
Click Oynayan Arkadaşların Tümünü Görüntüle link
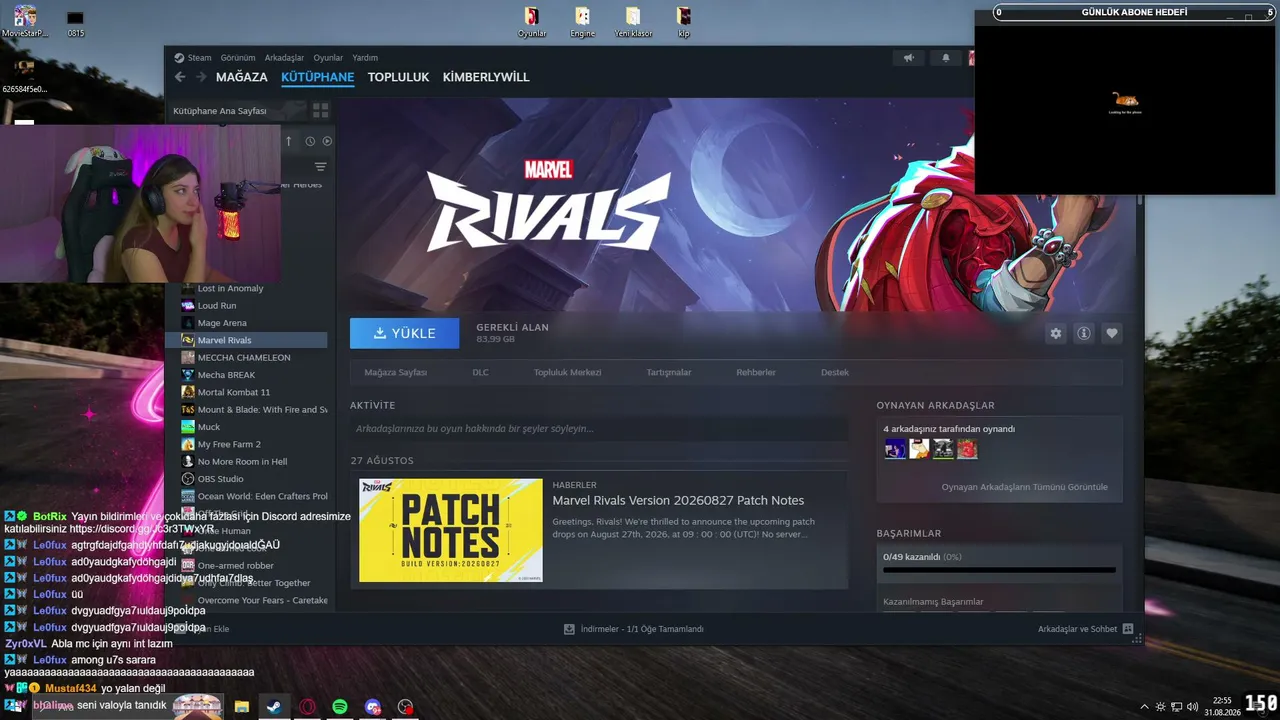coord(1024,487)
